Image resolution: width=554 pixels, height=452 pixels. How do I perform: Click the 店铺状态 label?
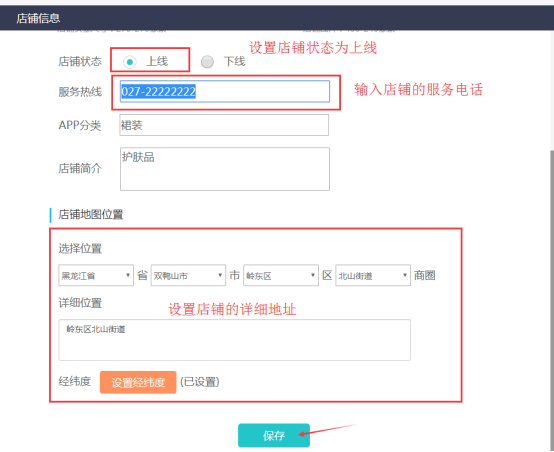click(80, 61)
